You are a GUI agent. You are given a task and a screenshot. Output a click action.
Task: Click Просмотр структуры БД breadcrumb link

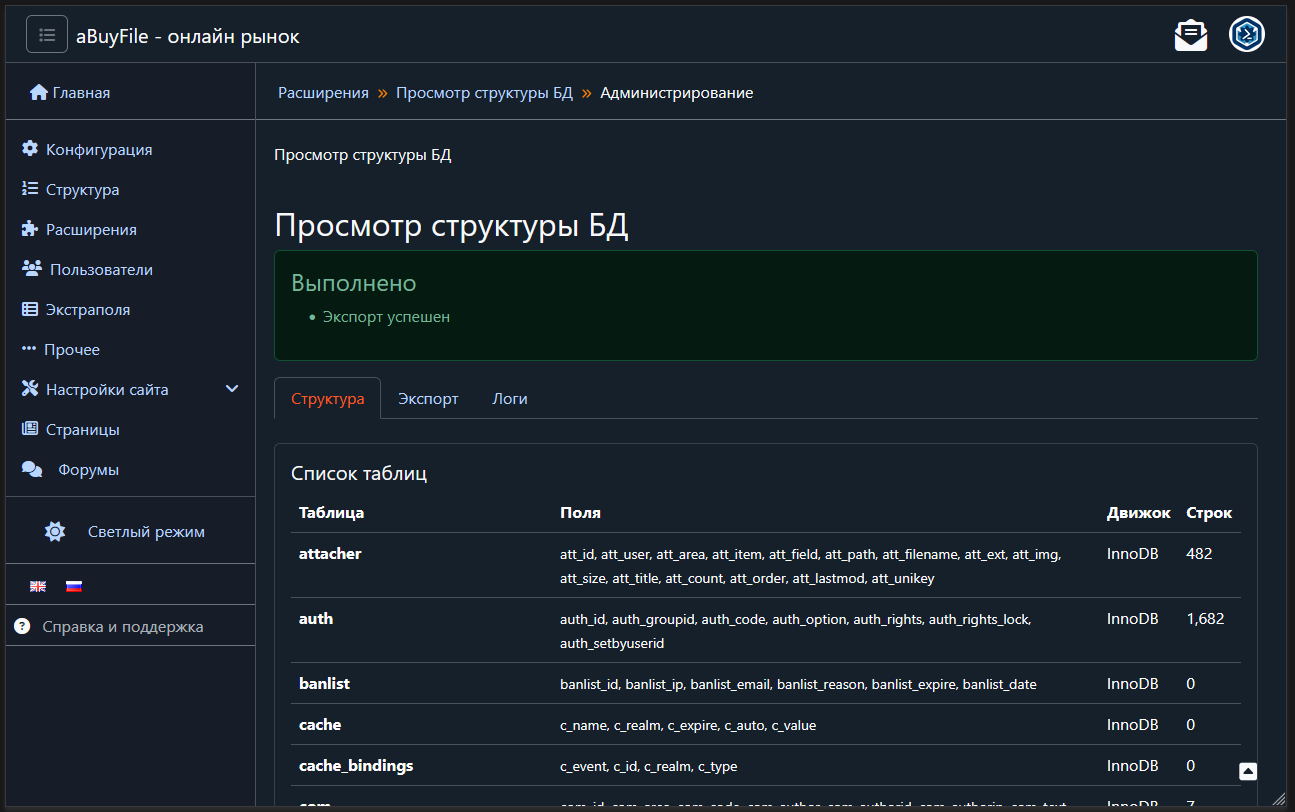click(484, 93)
